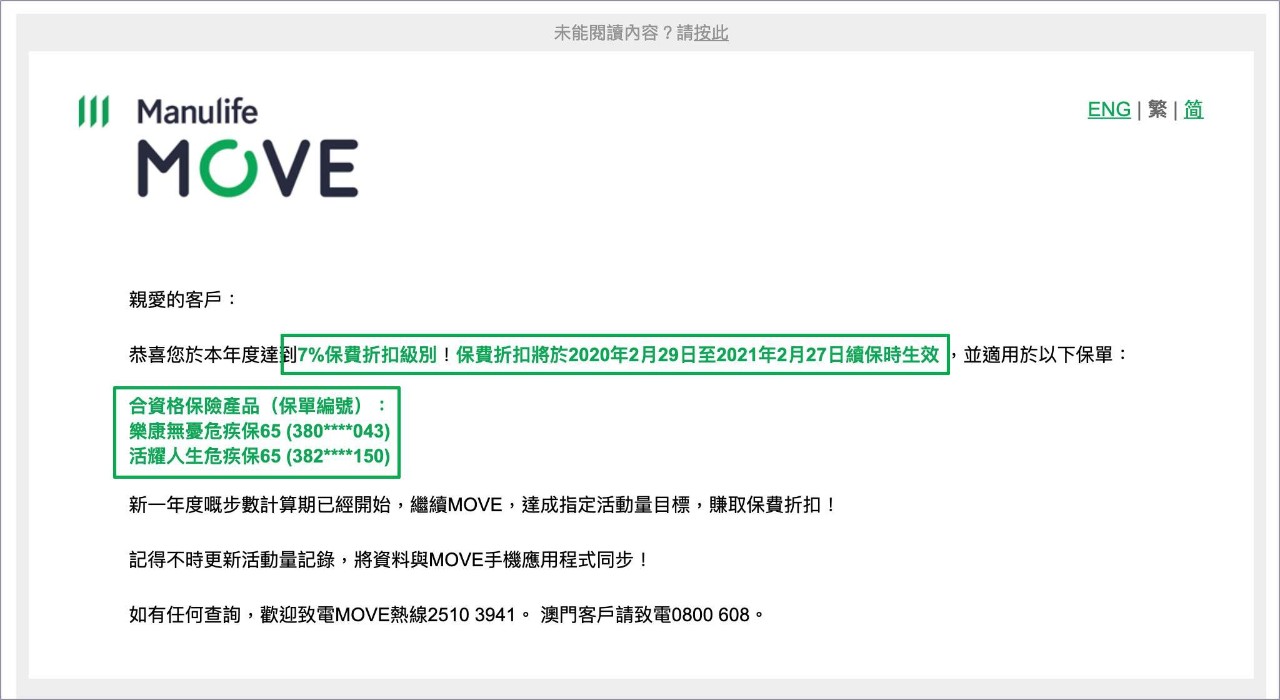The height and width of the screenshot is (700, 1280).
Task: Click the sentence starting 新一年度嘅步數計算期
Action: (x=483, y=505)
